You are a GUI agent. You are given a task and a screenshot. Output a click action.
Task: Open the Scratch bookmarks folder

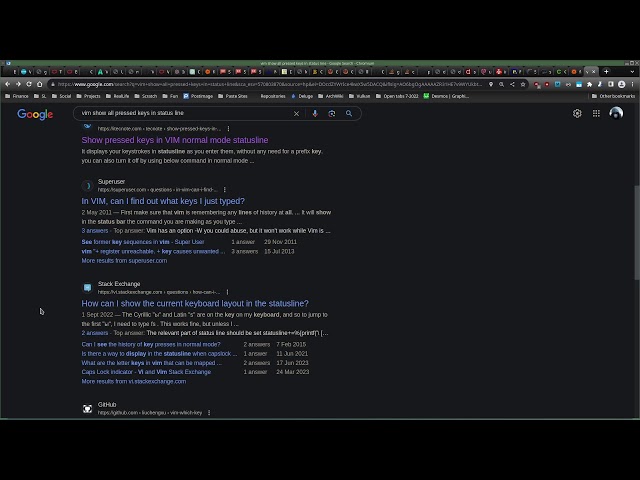145,96
